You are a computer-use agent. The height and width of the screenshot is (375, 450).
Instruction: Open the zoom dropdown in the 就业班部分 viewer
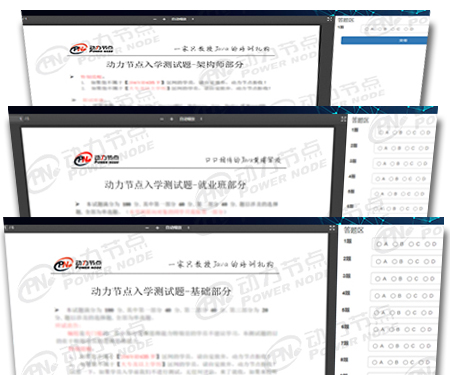click(191, 119)
